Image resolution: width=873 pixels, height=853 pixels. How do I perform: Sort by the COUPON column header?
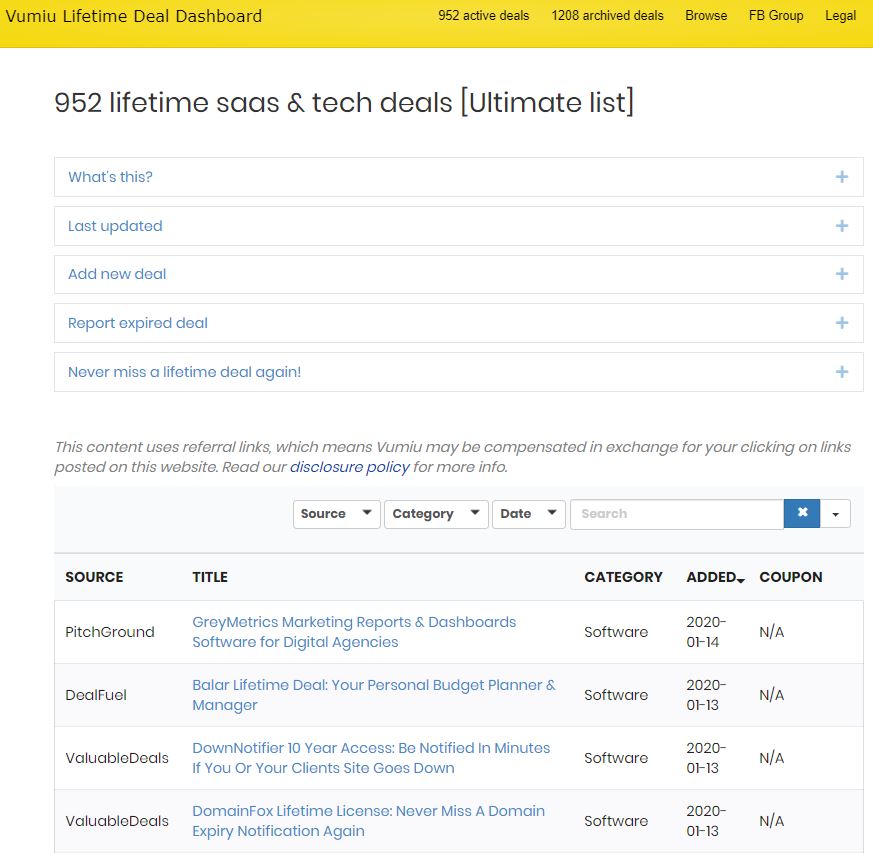coord(791,577)
